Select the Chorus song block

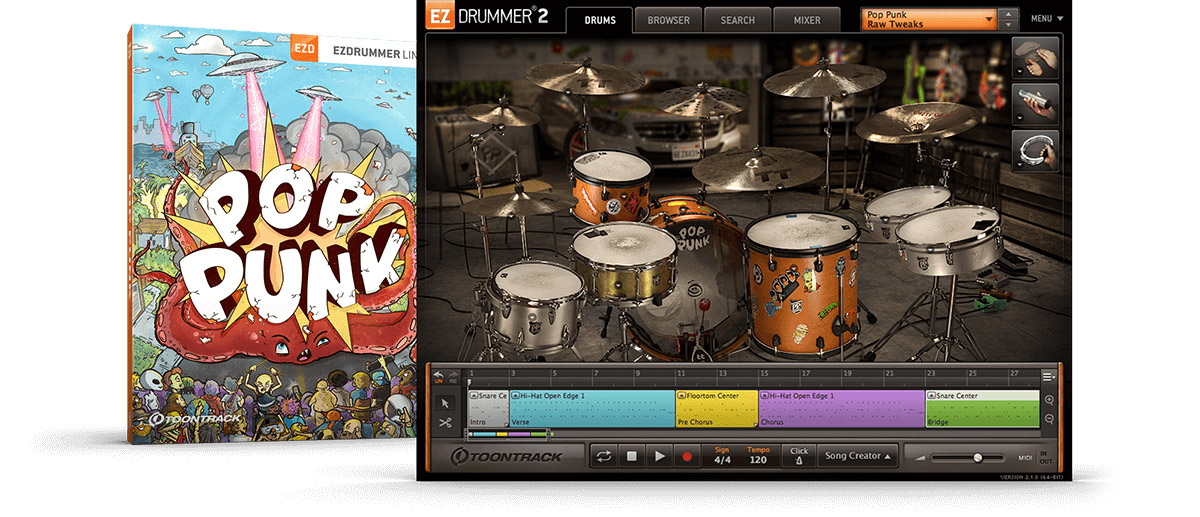[842, 410]
